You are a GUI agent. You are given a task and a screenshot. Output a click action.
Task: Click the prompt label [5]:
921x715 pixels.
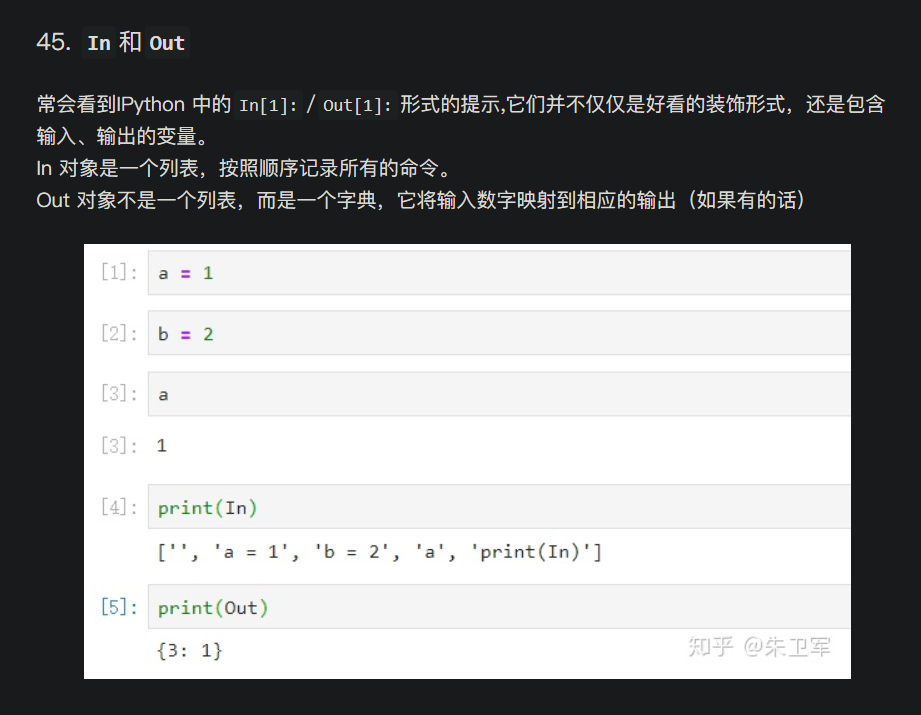click(117, 608)
